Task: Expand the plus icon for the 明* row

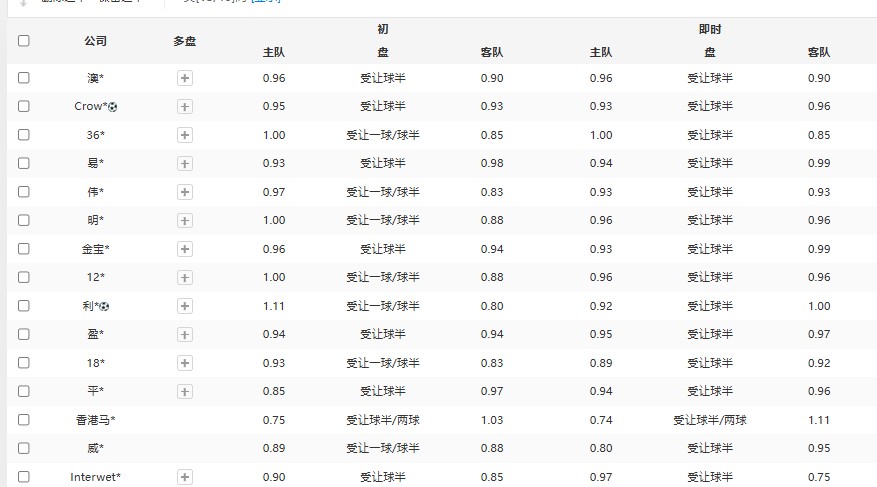Action: pyautogui.click(x=185, y=220)
